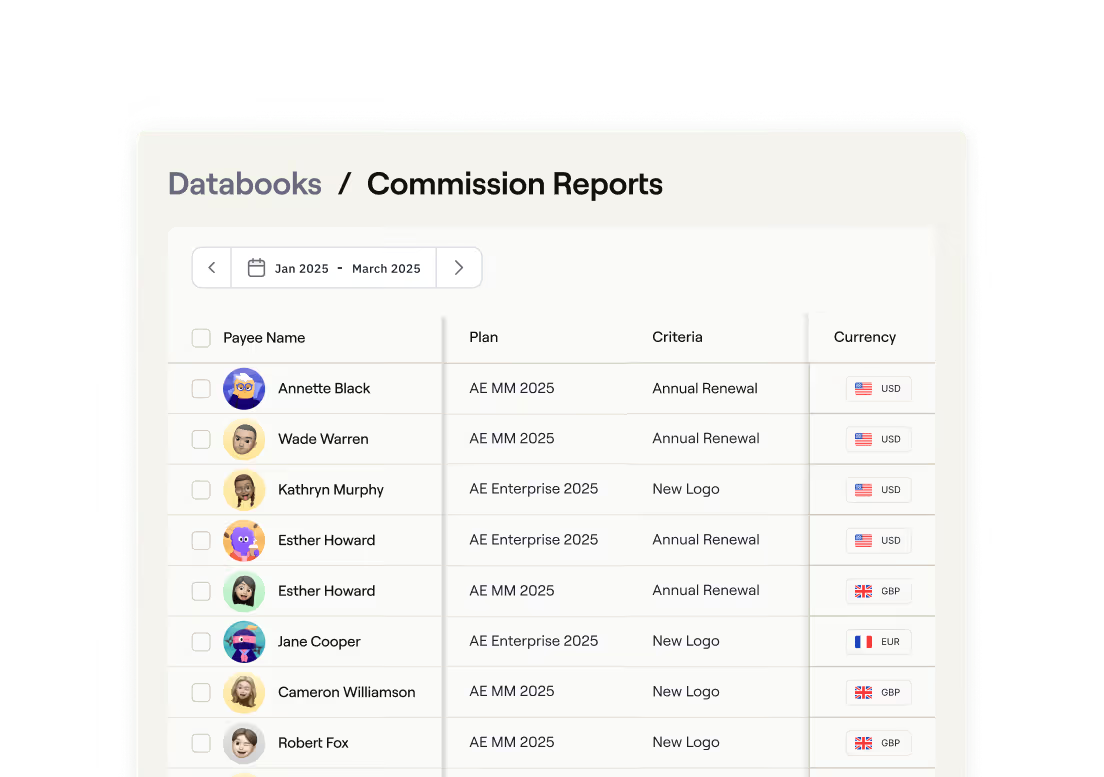Select Jane Cooper's ninja avatar
This screenshot has width=1104, height=777.
(x=244, y=642)
